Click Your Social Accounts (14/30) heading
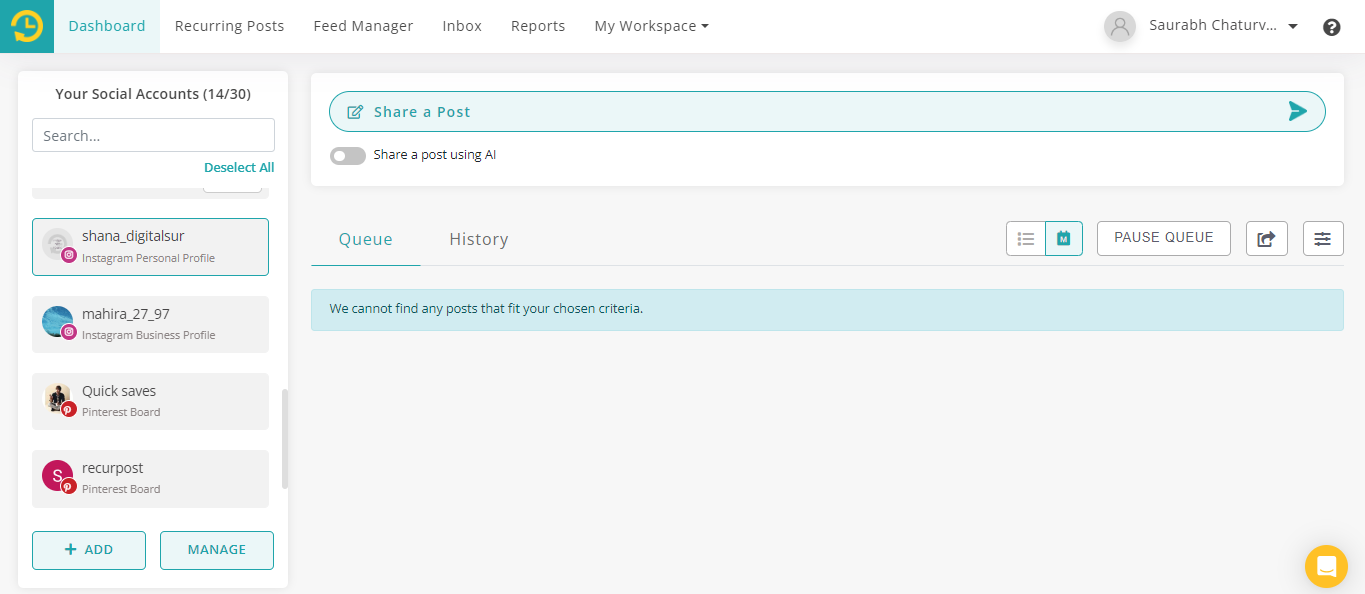 click(x=153, y=94)
